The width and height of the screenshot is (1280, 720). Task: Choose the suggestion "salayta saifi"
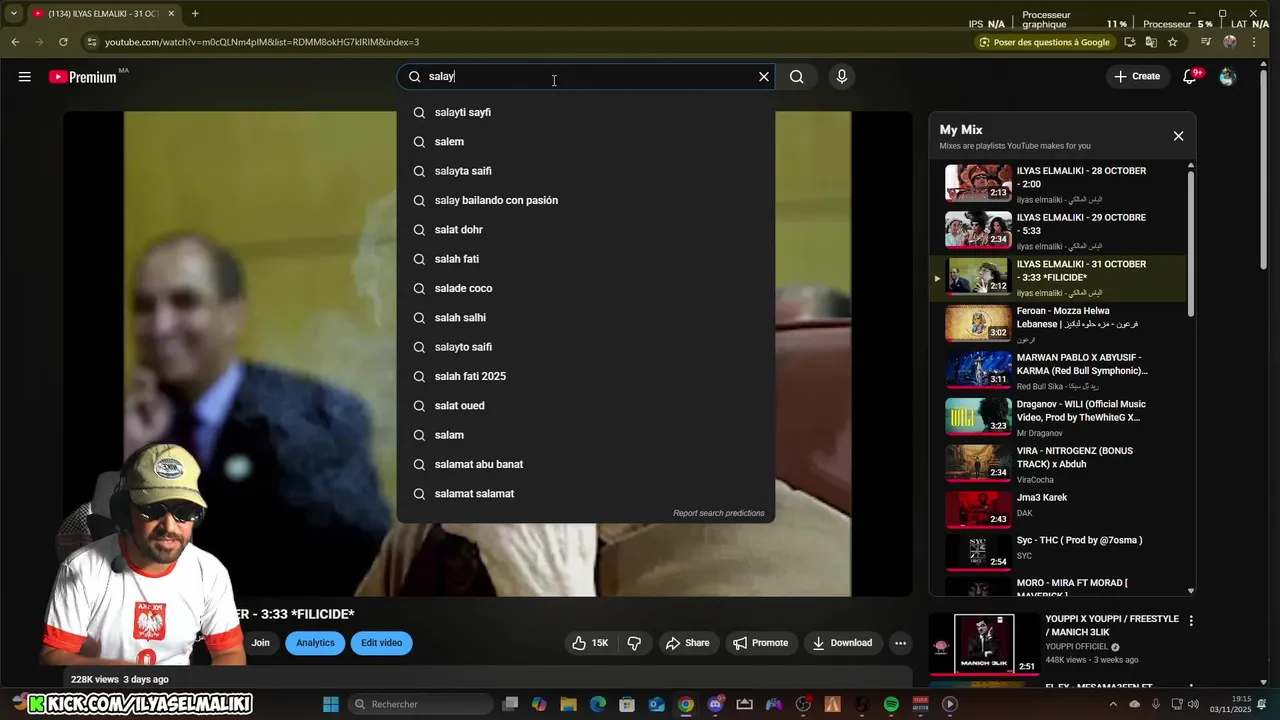tap(586, 171)
